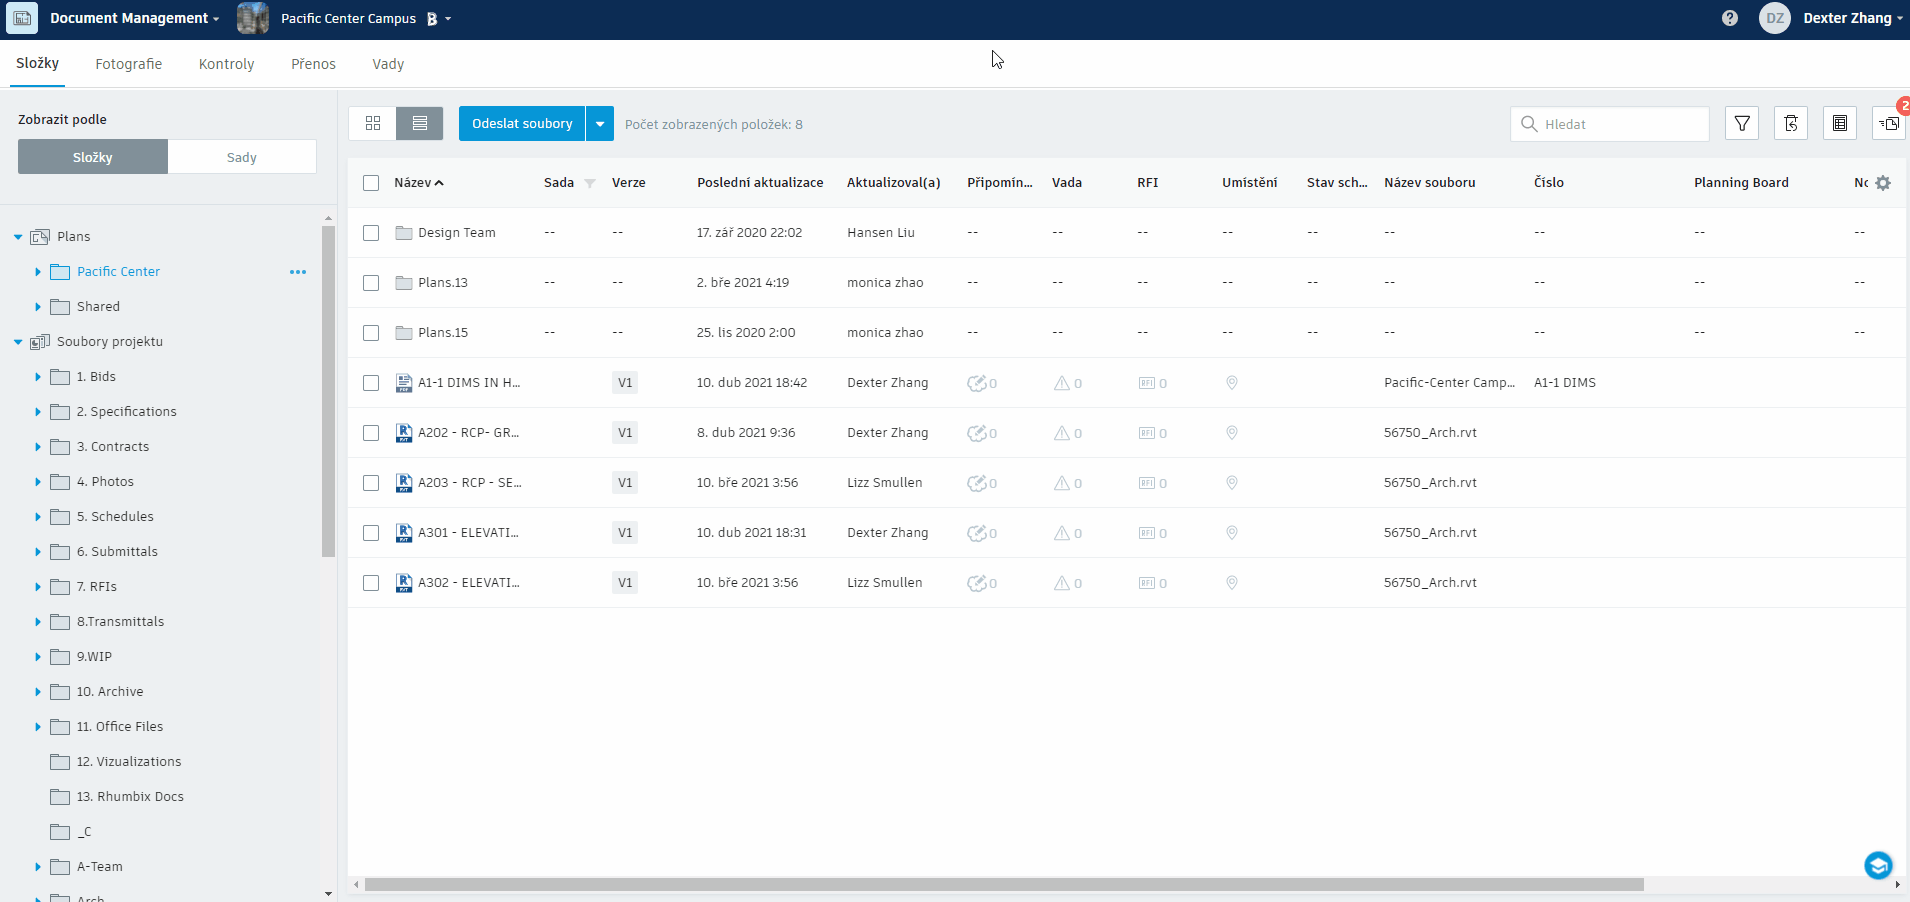This screenshot has height=902, width=1910.
Task: Expand the 7. RFIs folder
Action: click(x=38, y=587)
